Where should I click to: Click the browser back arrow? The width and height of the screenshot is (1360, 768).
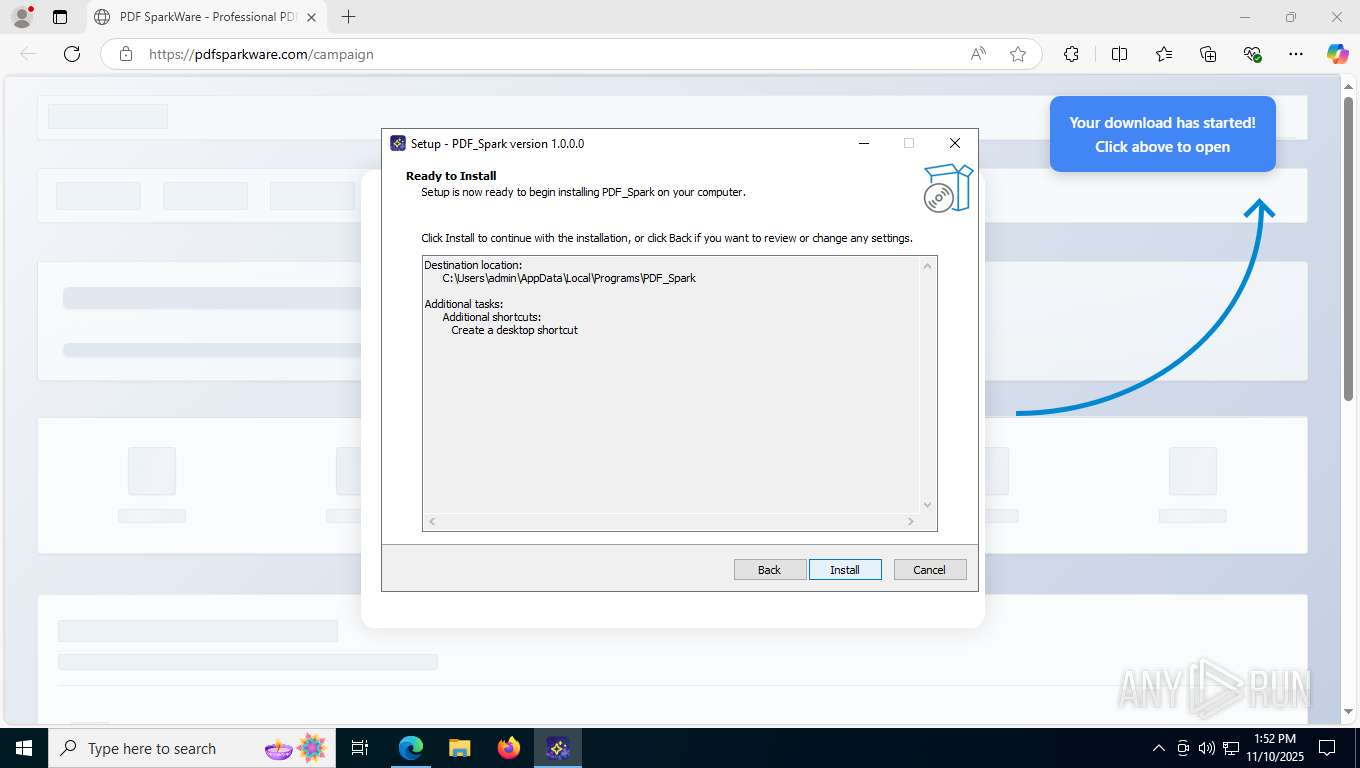[28, 54]
